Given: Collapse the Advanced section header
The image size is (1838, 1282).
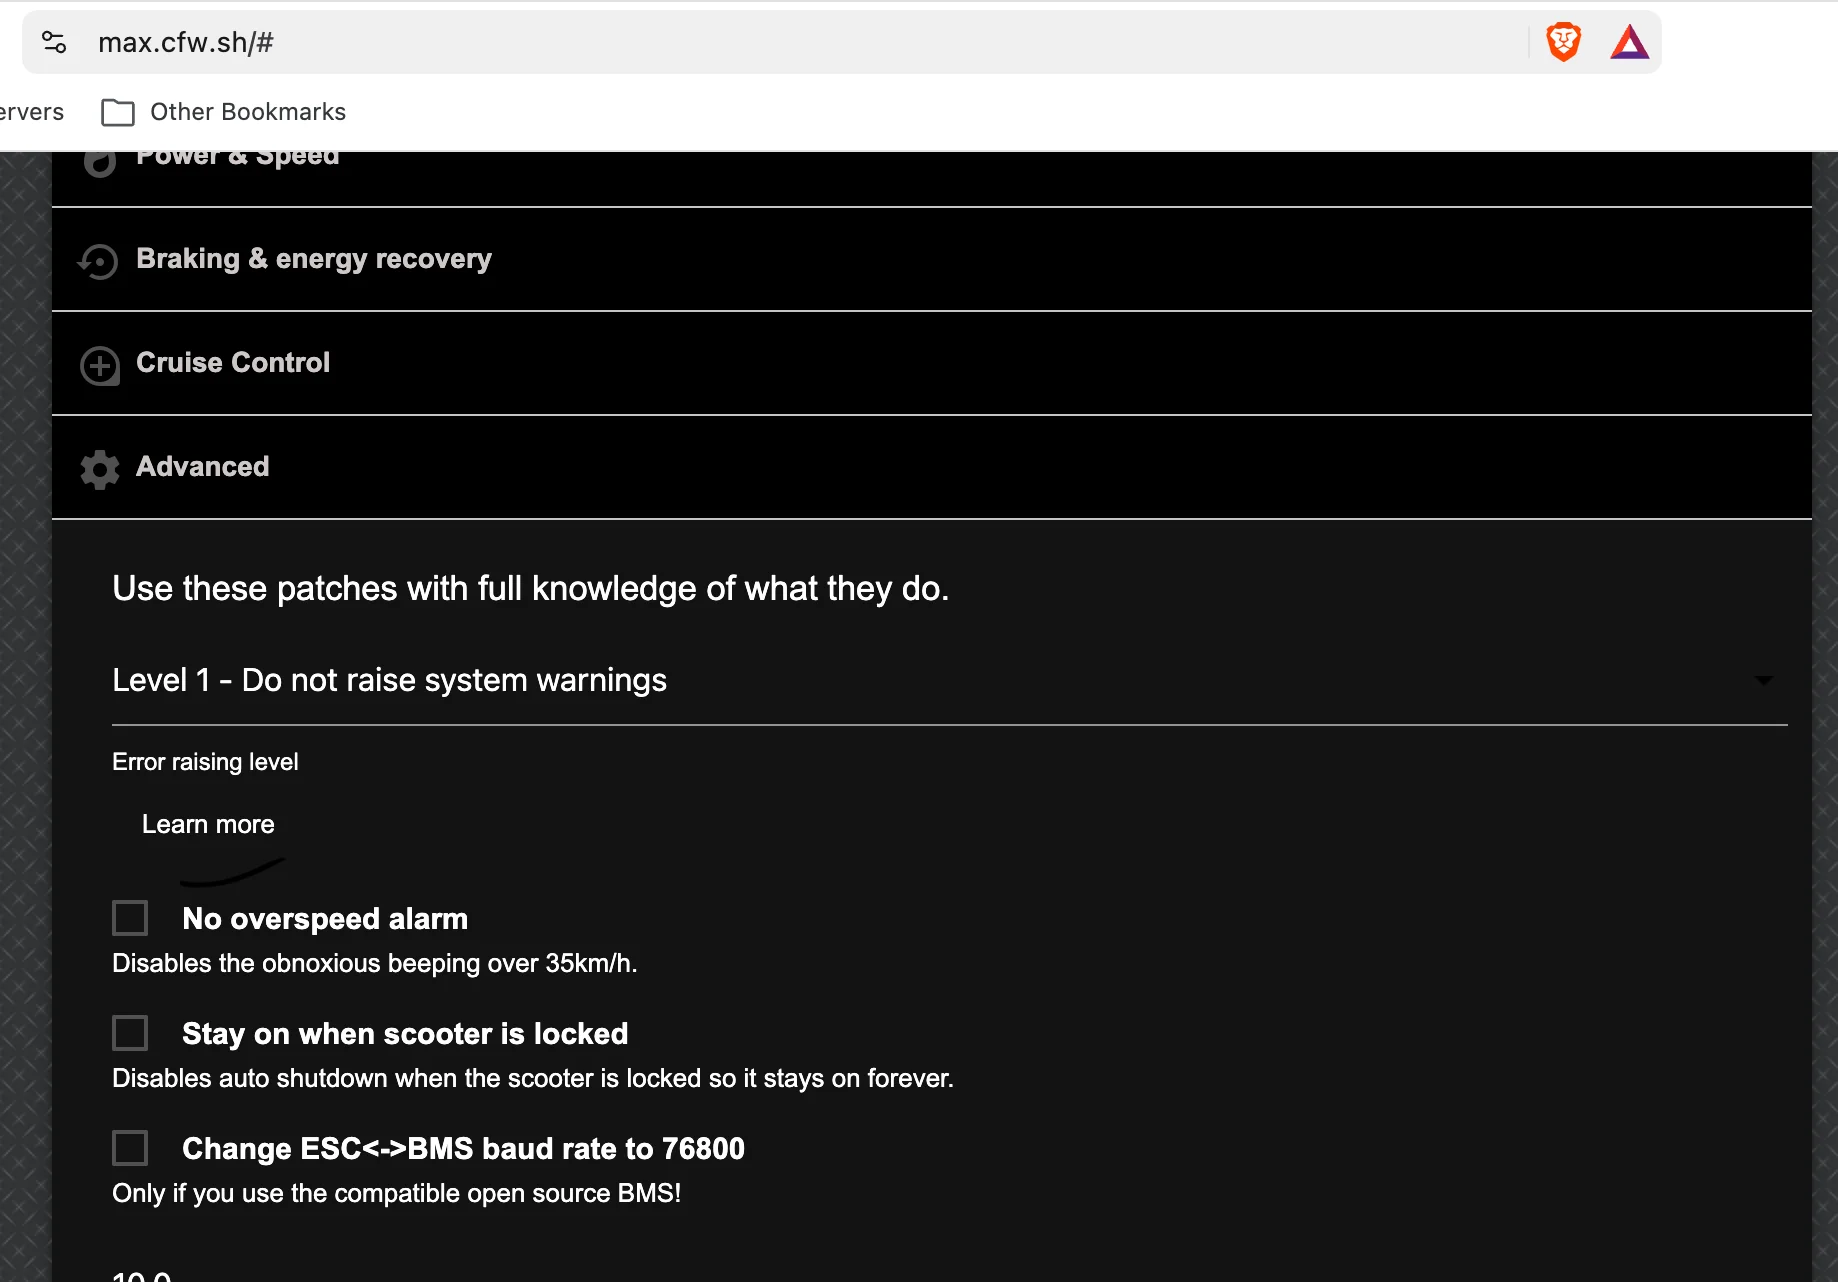Looking at the screenshot, I should 931,467.
